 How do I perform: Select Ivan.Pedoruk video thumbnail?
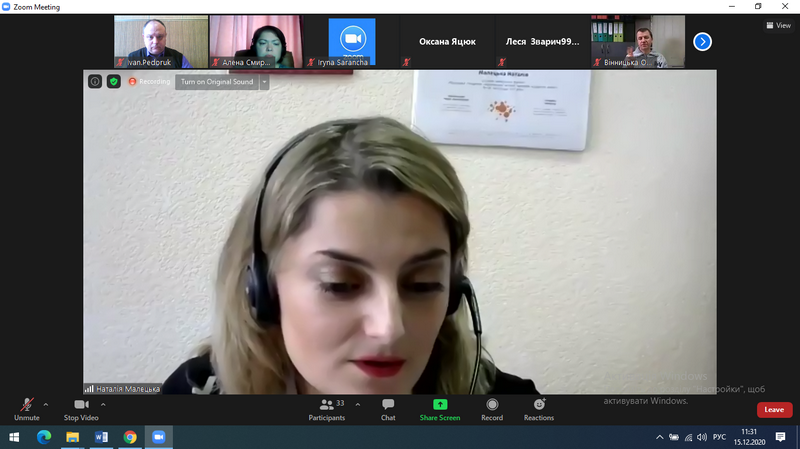tap(161, 42)
